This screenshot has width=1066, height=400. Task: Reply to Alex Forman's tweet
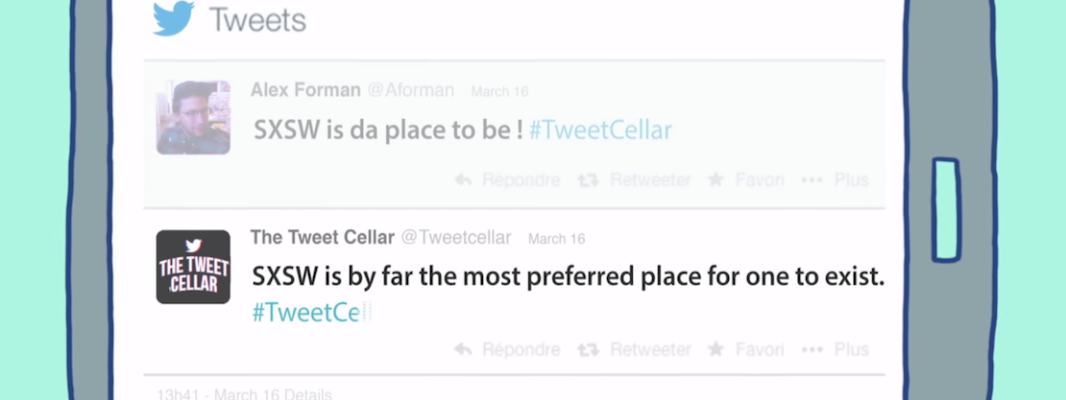pyautogui.click(x=507, y=180)
